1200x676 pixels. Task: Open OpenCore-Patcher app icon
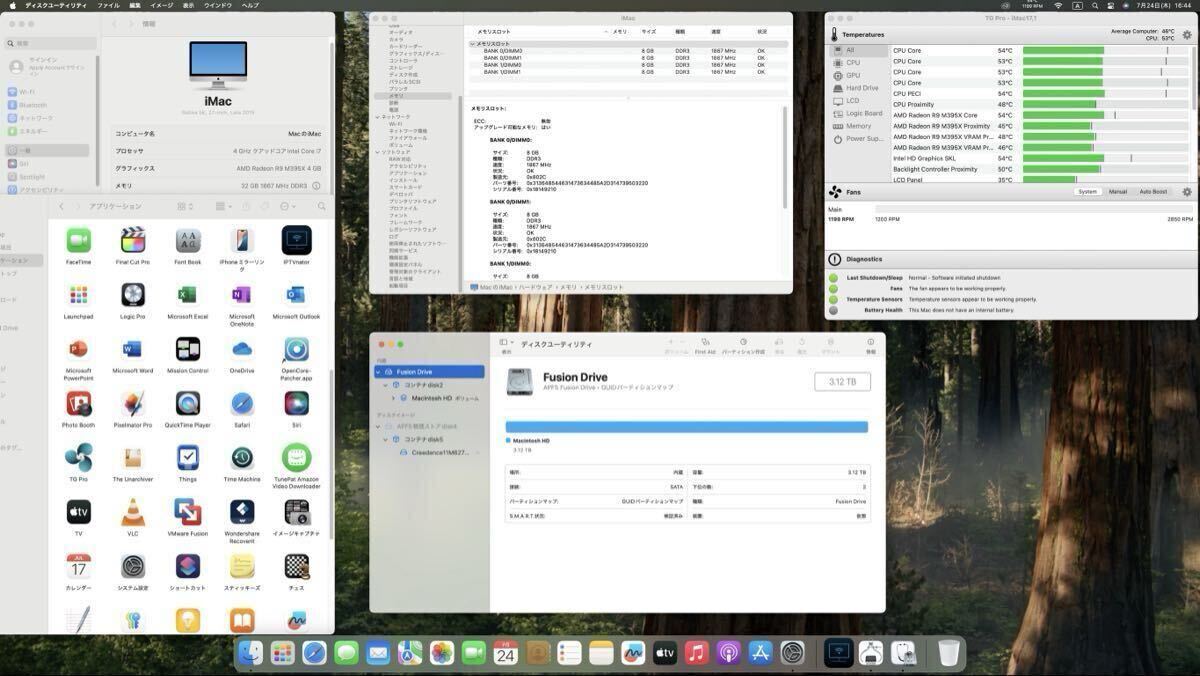coord(296,349)
